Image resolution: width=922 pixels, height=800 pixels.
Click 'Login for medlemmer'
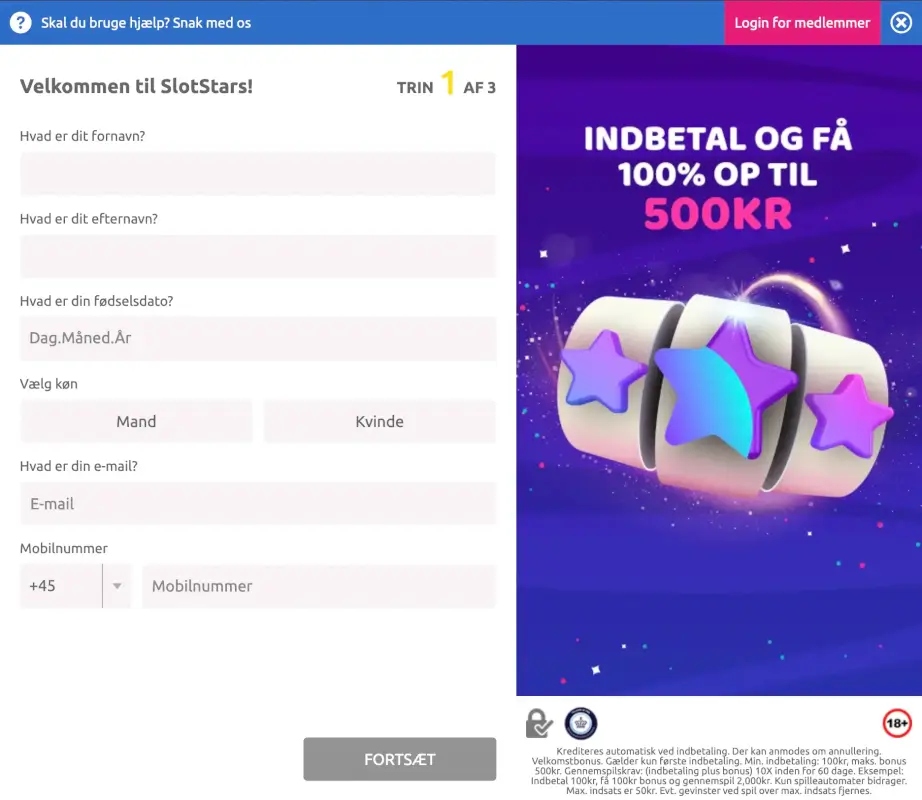click(802, 22)
